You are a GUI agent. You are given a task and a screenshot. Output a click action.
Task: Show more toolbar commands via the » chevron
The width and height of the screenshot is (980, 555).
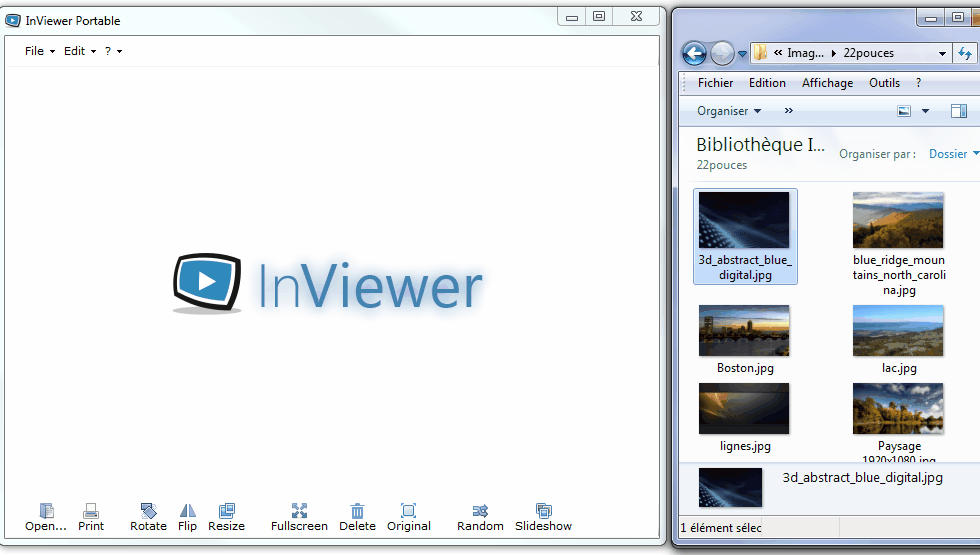point(789,111)
